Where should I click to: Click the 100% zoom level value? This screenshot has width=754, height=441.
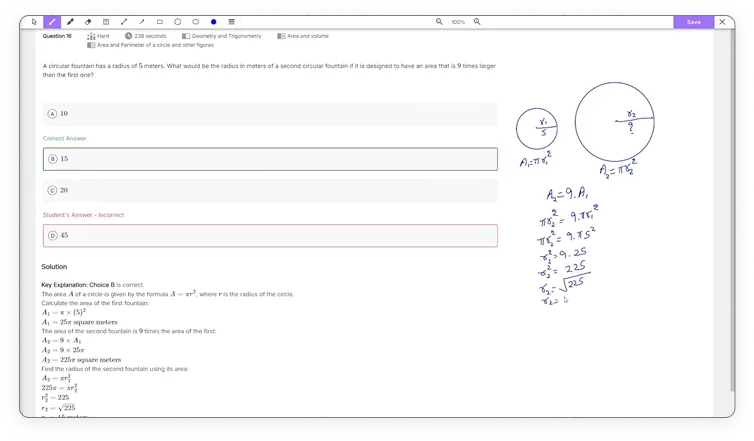click(x=458, y=22)
